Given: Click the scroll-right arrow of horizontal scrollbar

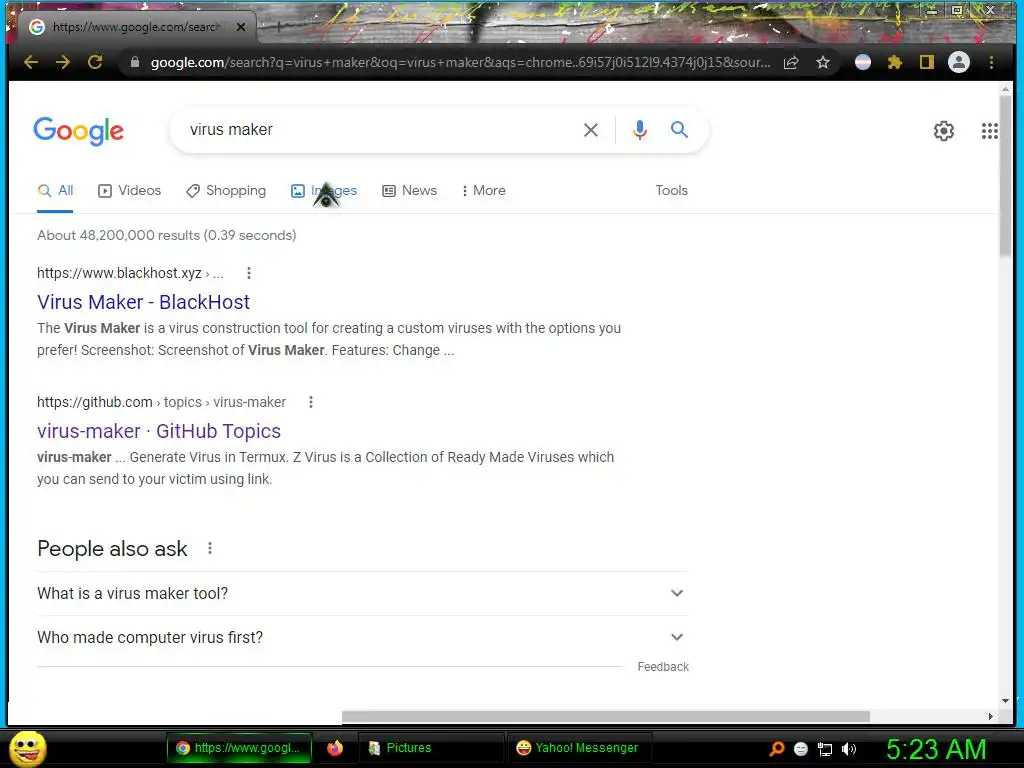Looking at the screenshot, I should tap(991, 716).
